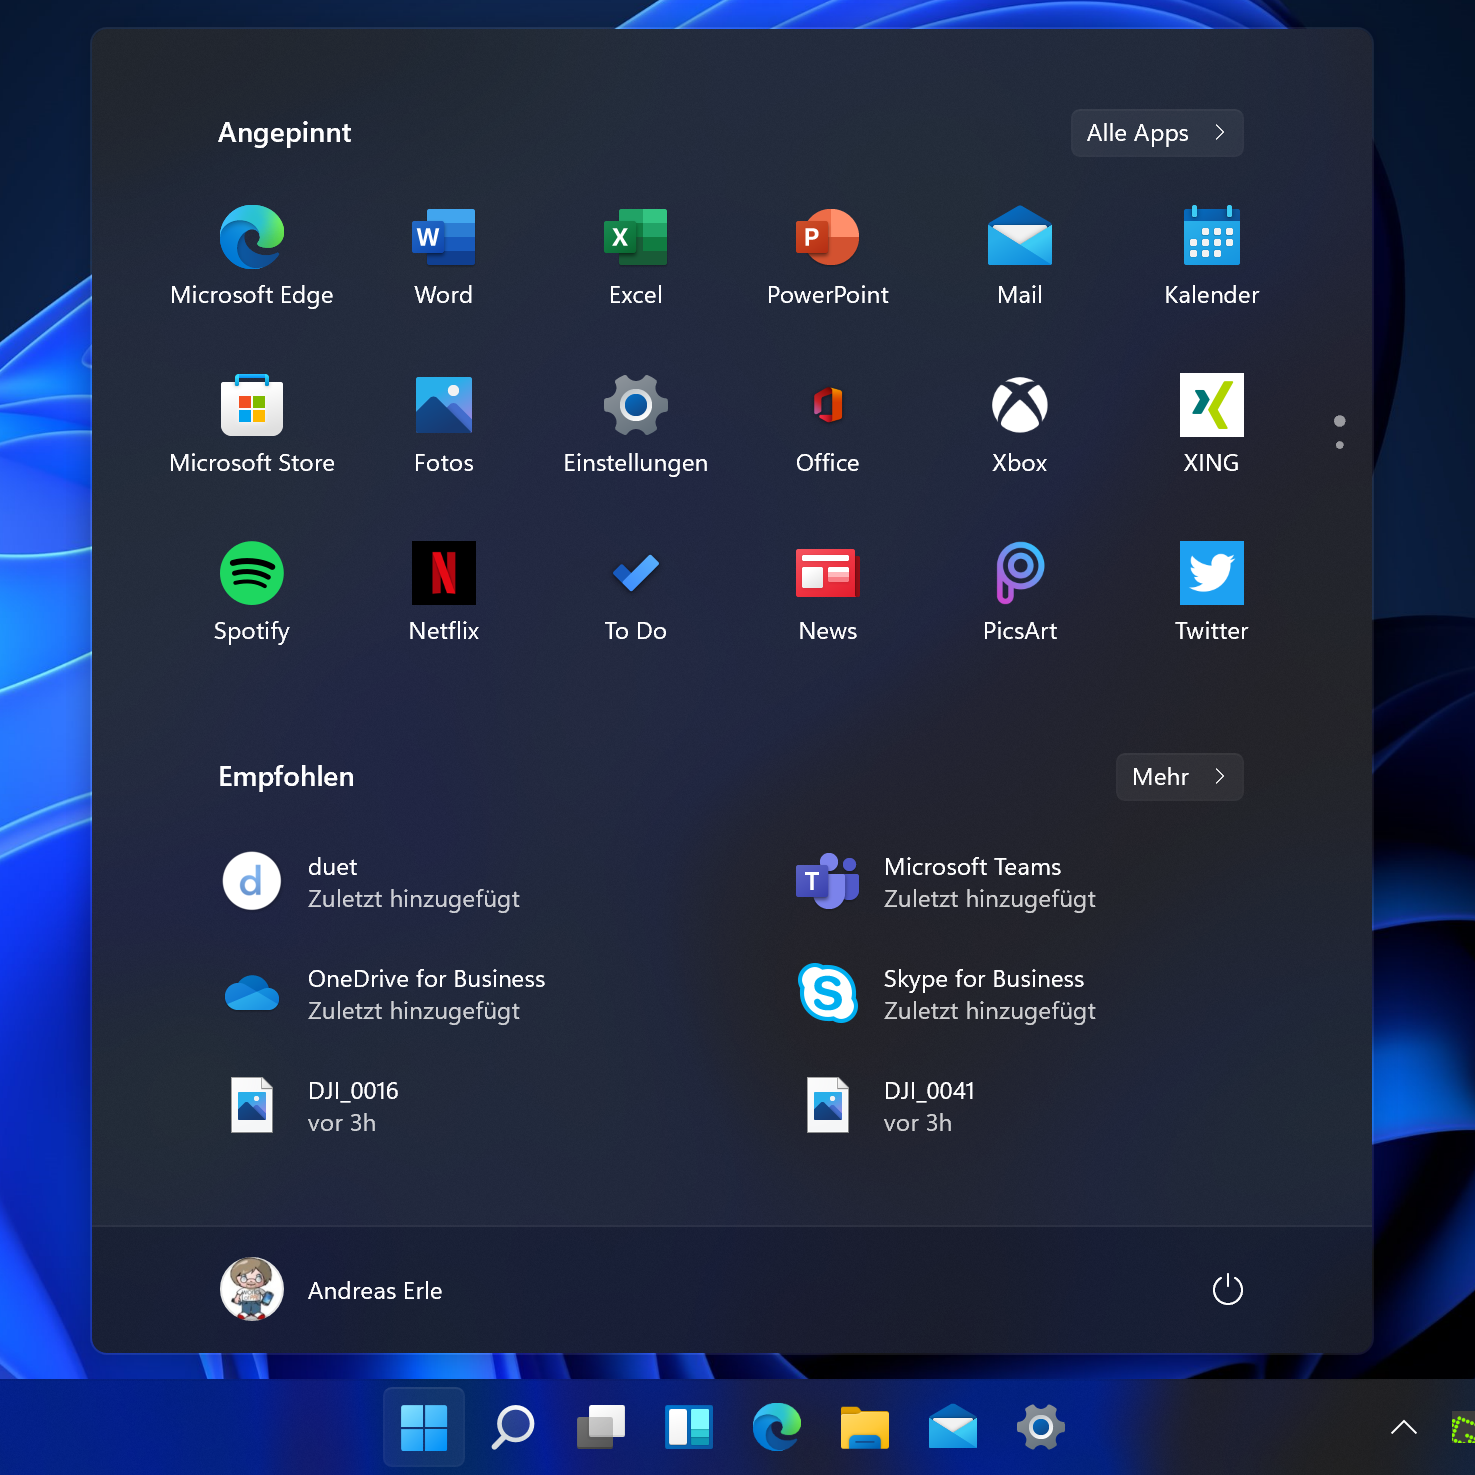This screenshot has height=1475, width=1475.
Task: Start PowerPoint from pinned apps
Action: click(828, 257)
